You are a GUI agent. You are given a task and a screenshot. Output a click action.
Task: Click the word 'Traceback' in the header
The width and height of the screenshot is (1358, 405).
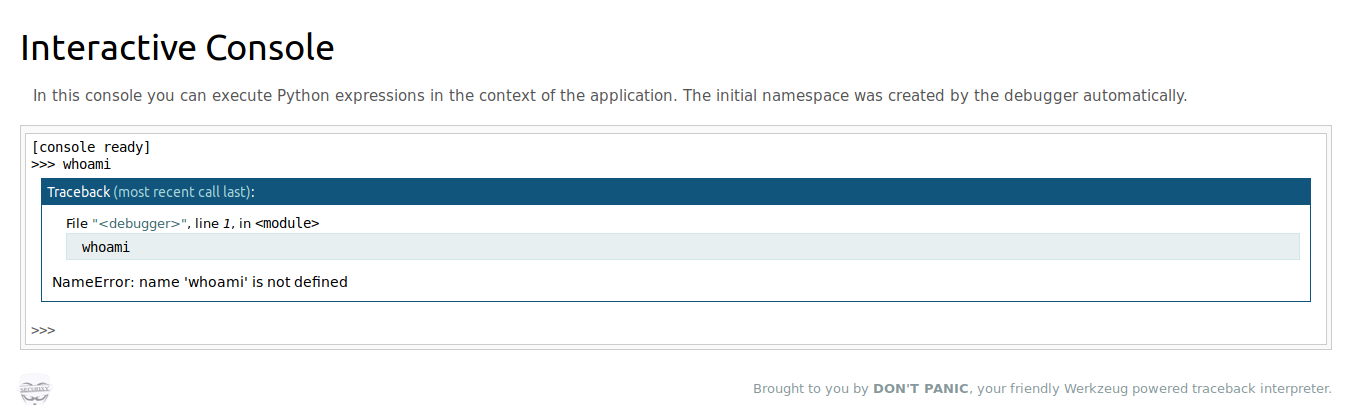(x=78, y=191)
